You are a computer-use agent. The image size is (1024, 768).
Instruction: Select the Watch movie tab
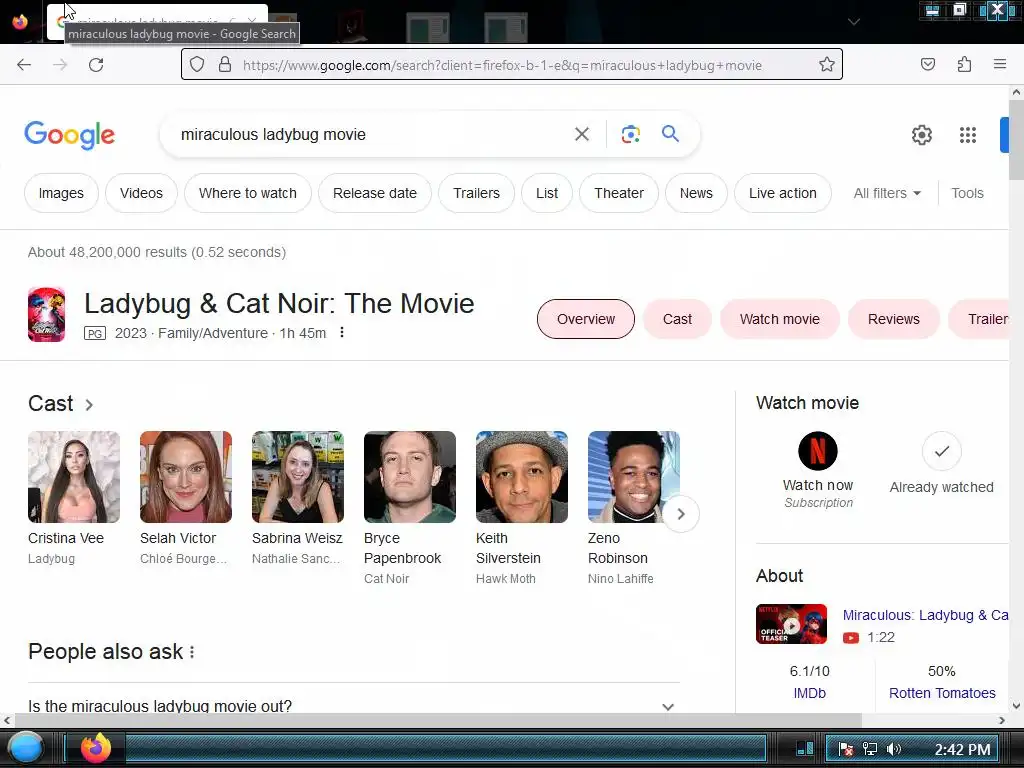click(780, 319)
